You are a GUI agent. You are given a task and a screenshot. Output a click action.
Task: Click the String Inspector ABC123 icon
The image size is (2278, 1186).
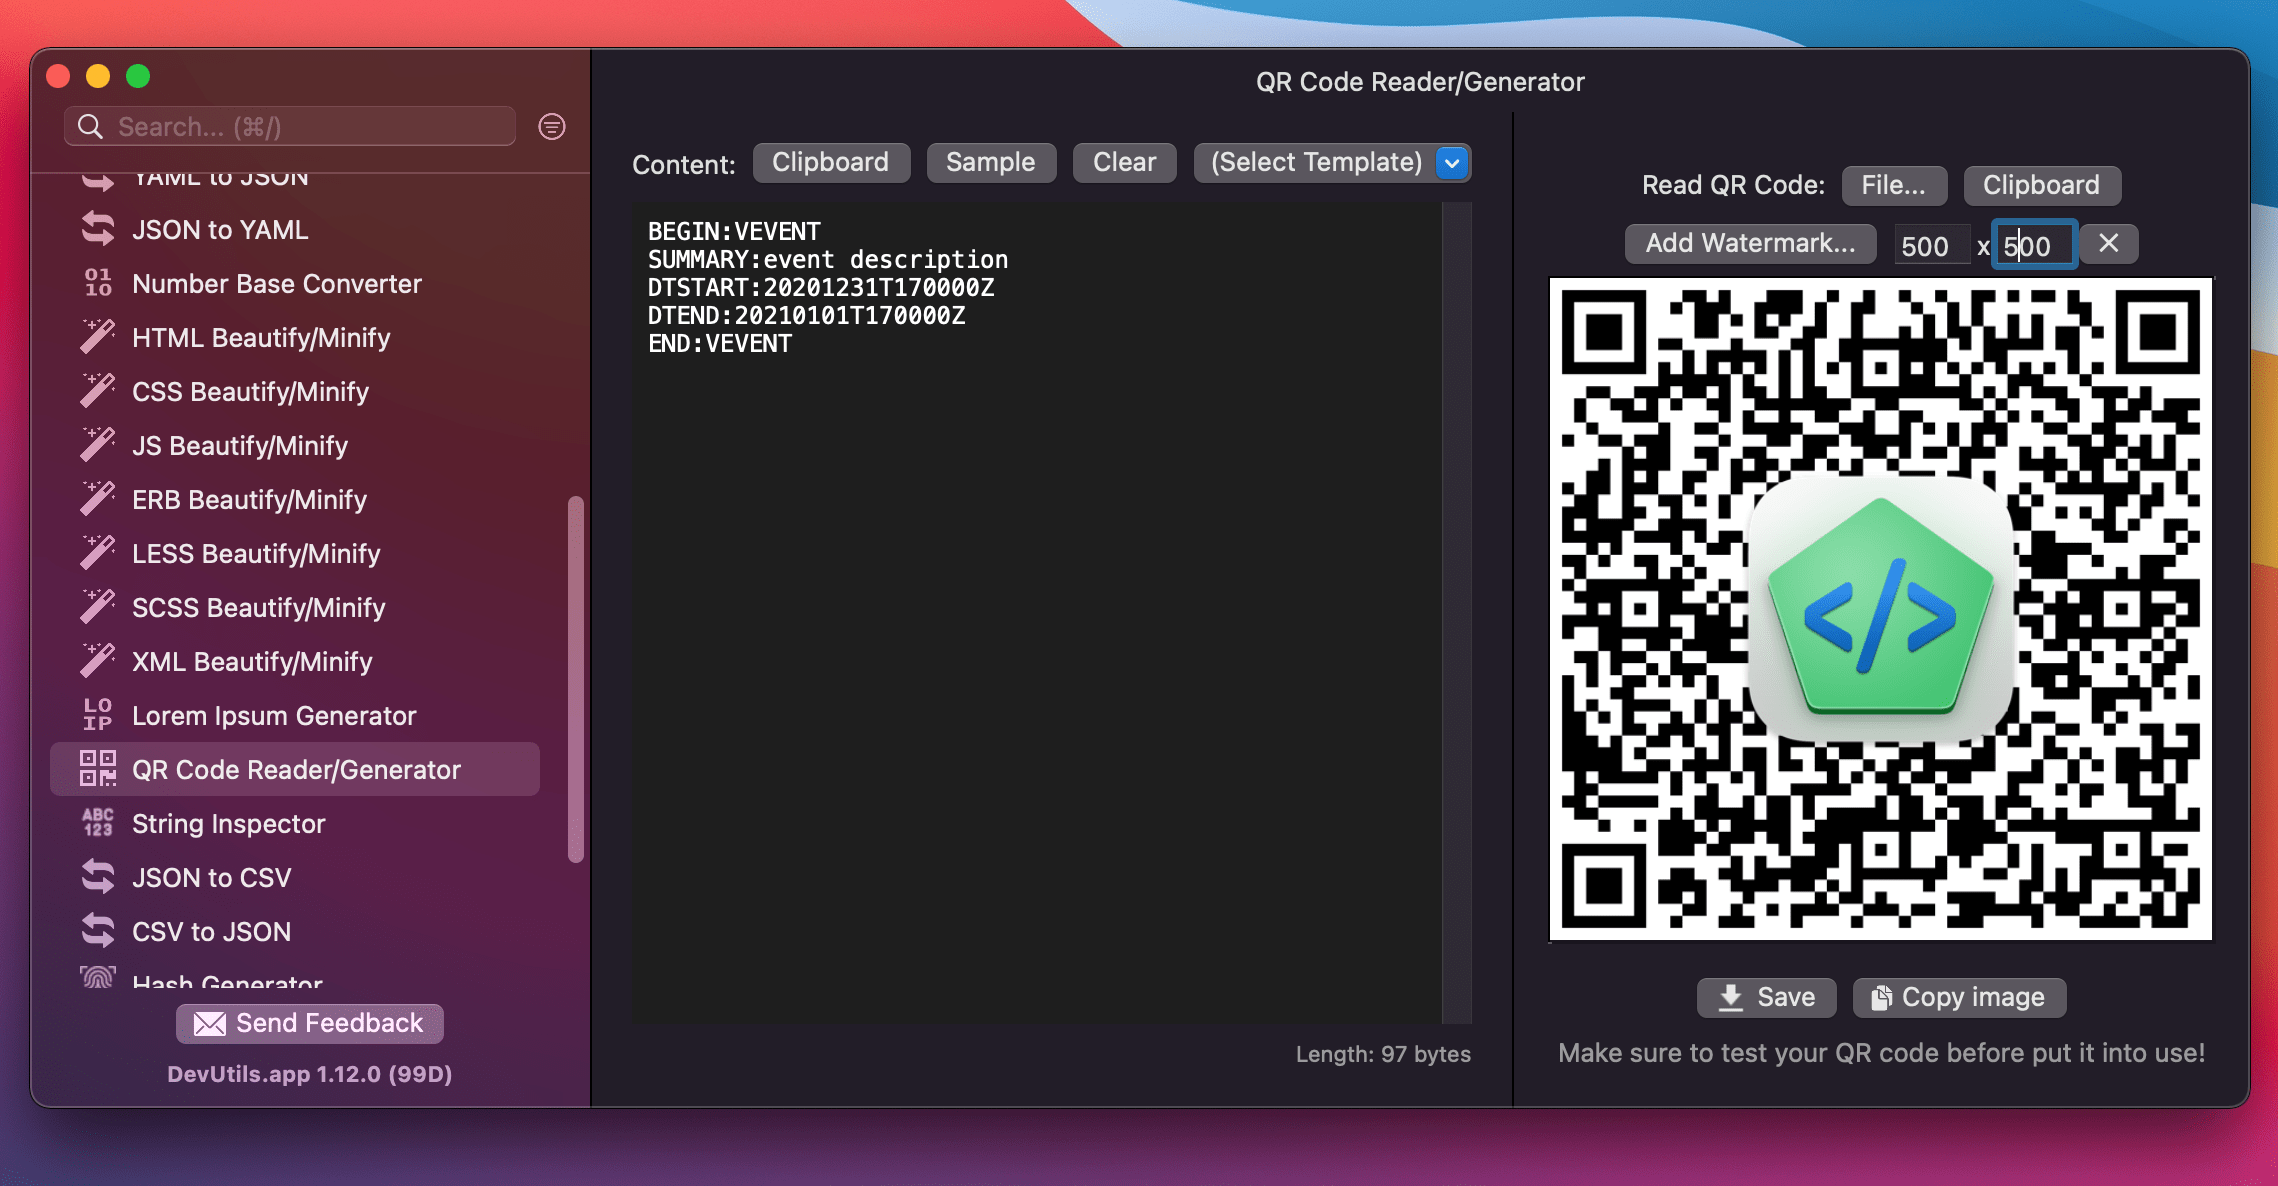coord(98,823)
